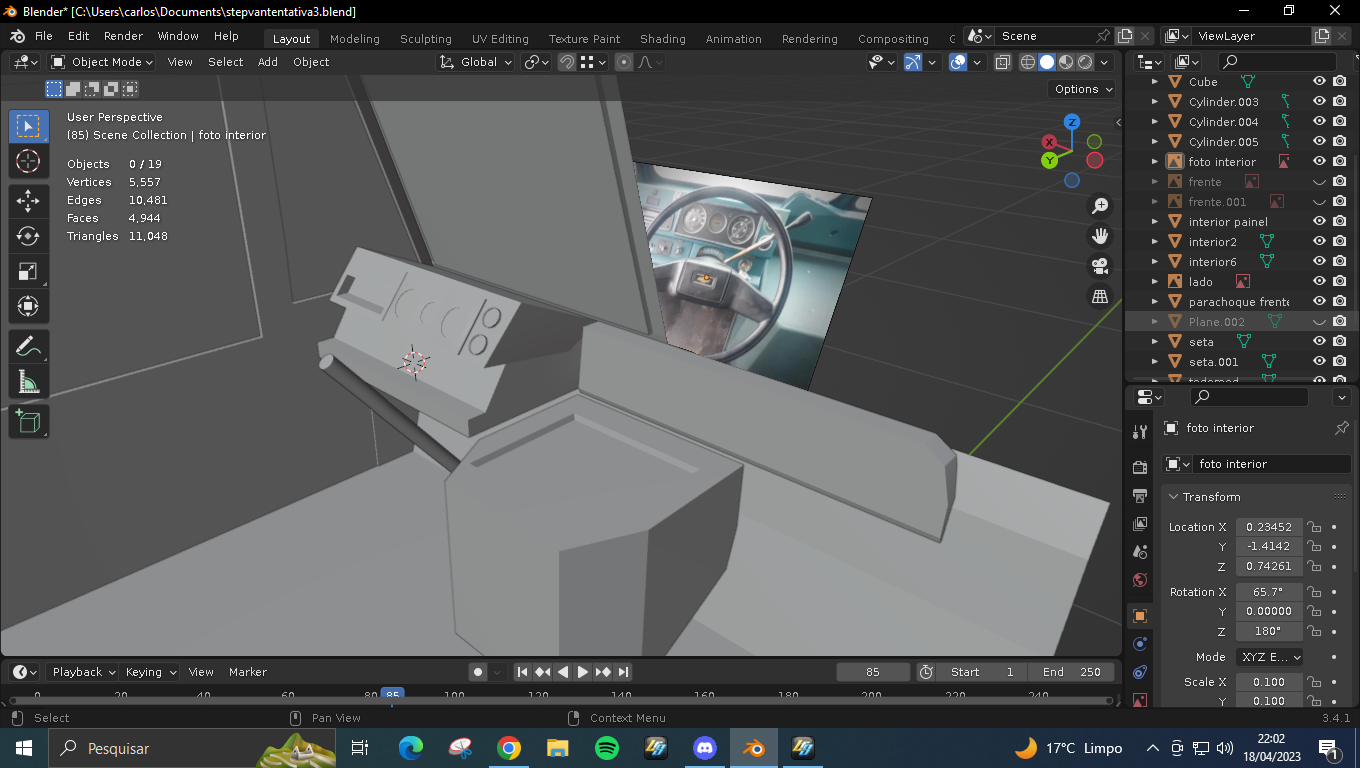Click the End frame field showing 250
1360x768 pixels.
tap(1071, 672)
